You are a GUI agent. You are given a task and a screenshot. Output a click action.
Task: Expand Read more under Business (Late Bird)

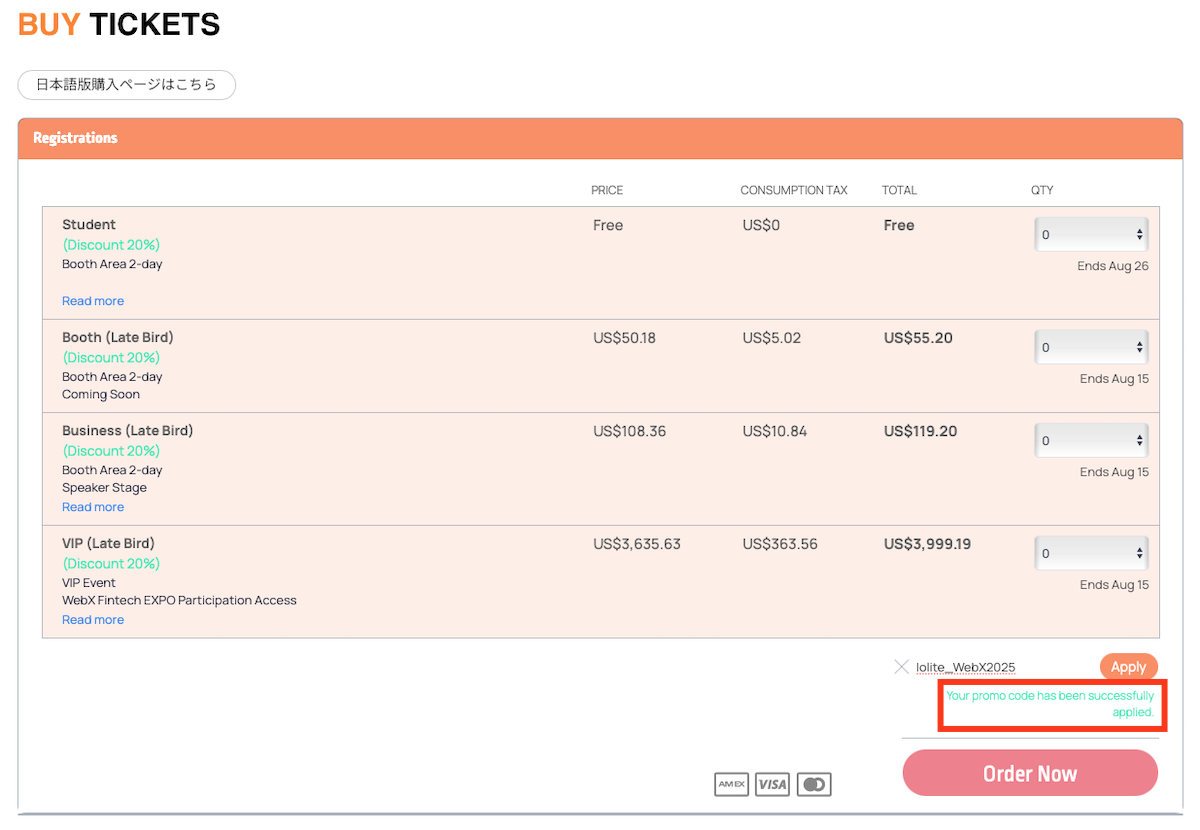[x=93, y=507]
